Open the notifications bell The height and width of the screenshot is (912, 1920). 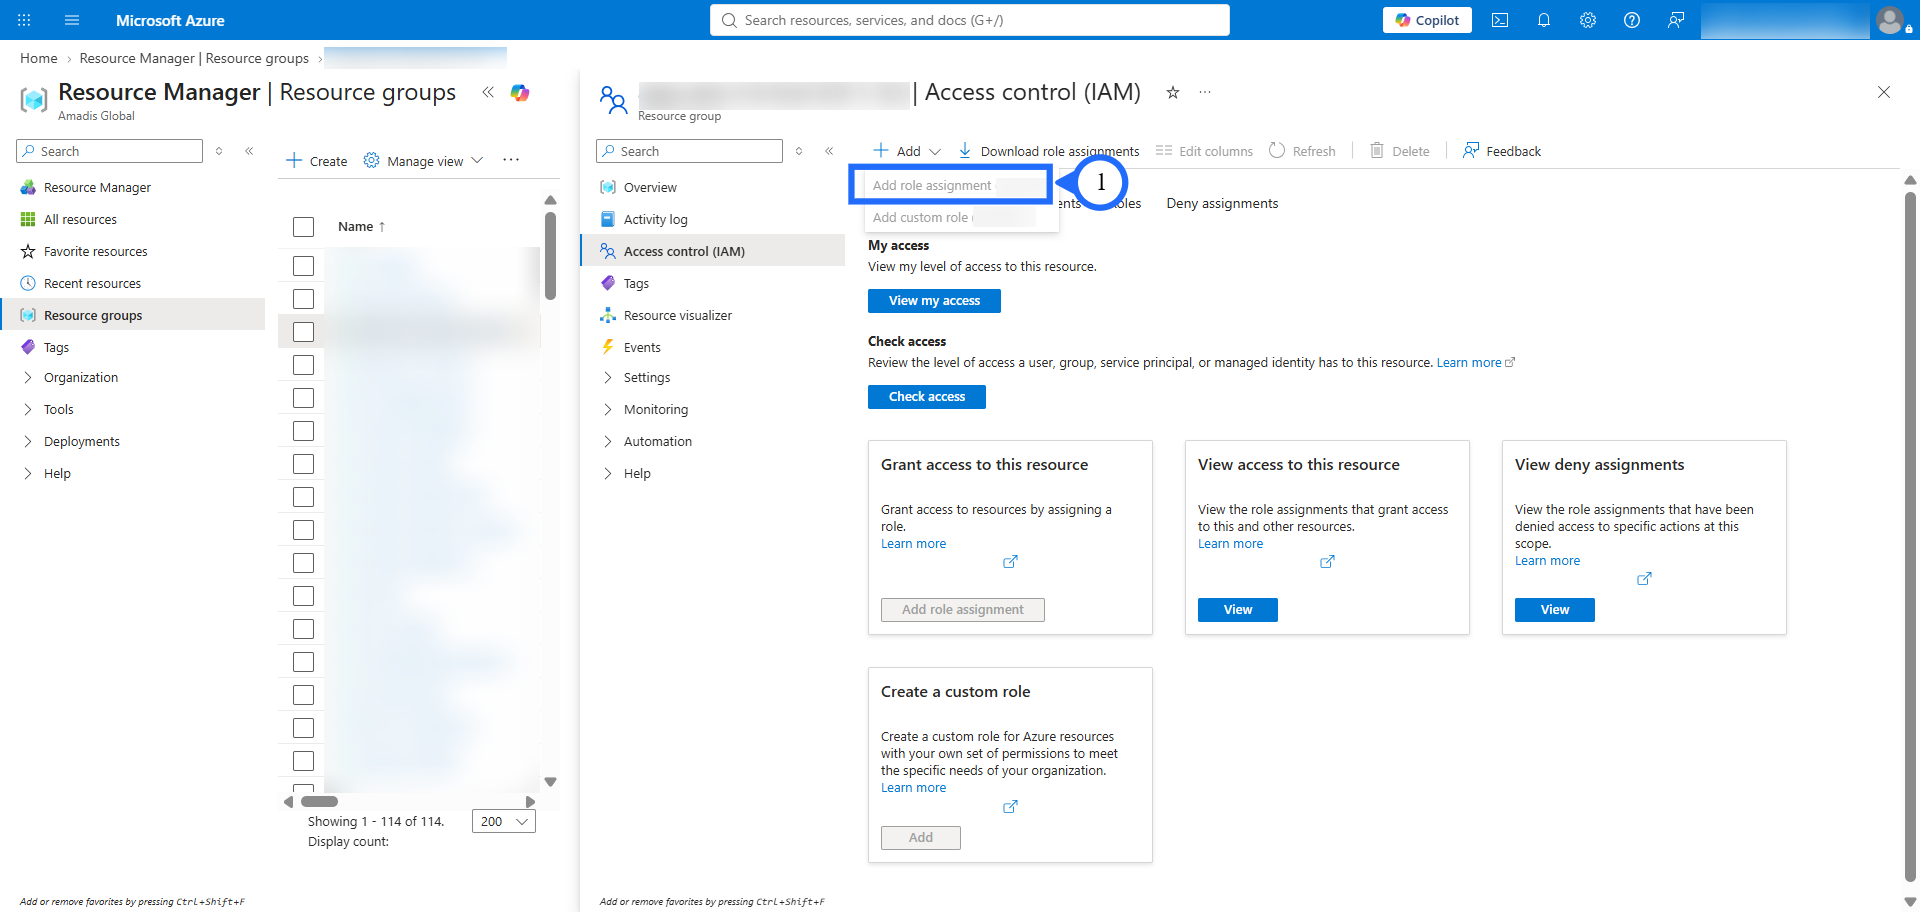(x=1544, y=20)
